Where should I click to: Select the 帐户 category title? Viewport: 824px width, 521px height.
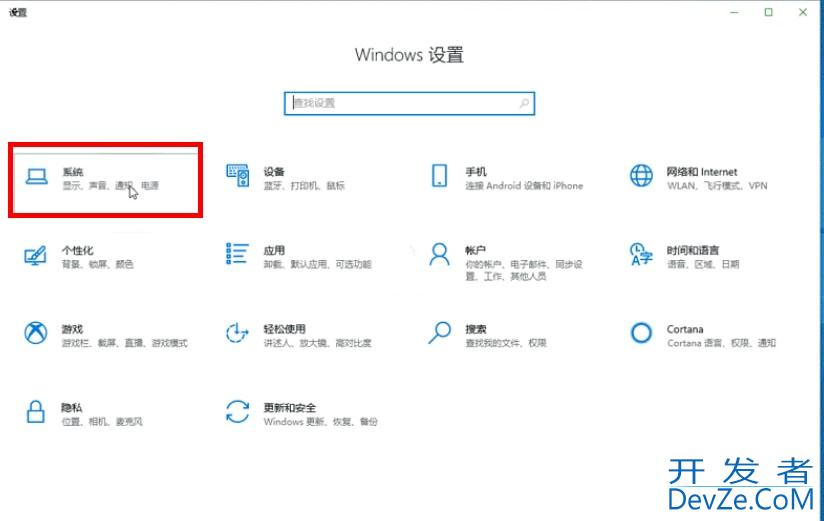coord(476,250)
